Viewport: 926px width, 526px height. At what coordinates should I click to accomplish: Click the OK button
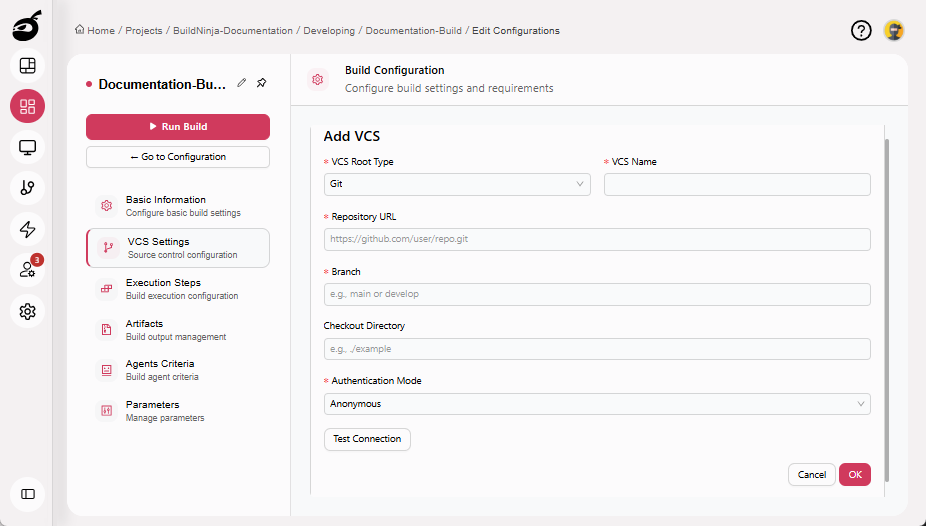click(x=855, y=475)
